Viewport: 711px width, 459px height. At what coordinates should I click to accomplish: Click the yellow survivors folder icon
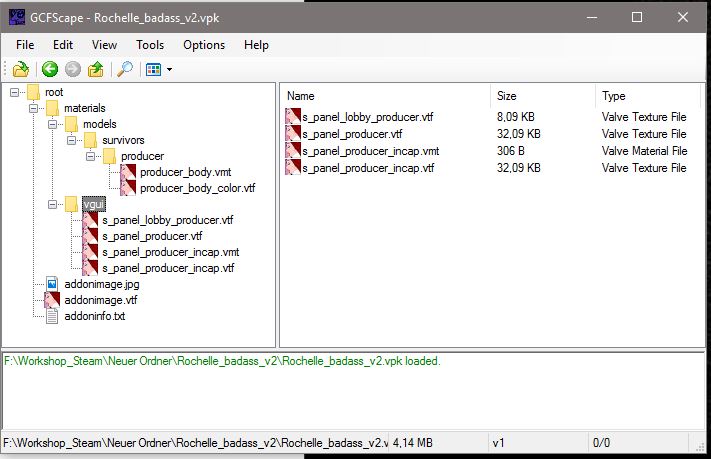90,140
